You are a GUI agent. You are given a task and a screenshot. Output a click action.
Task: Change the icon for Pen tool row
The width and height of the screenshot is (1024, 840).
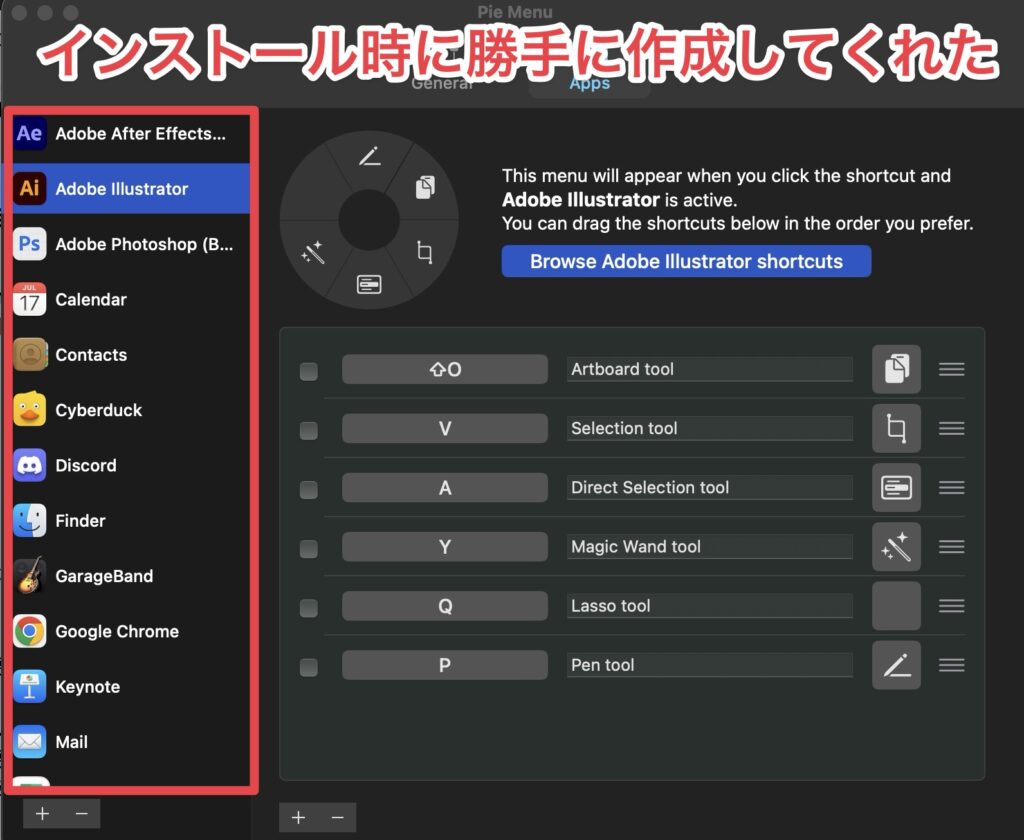[x=897, y=665]
